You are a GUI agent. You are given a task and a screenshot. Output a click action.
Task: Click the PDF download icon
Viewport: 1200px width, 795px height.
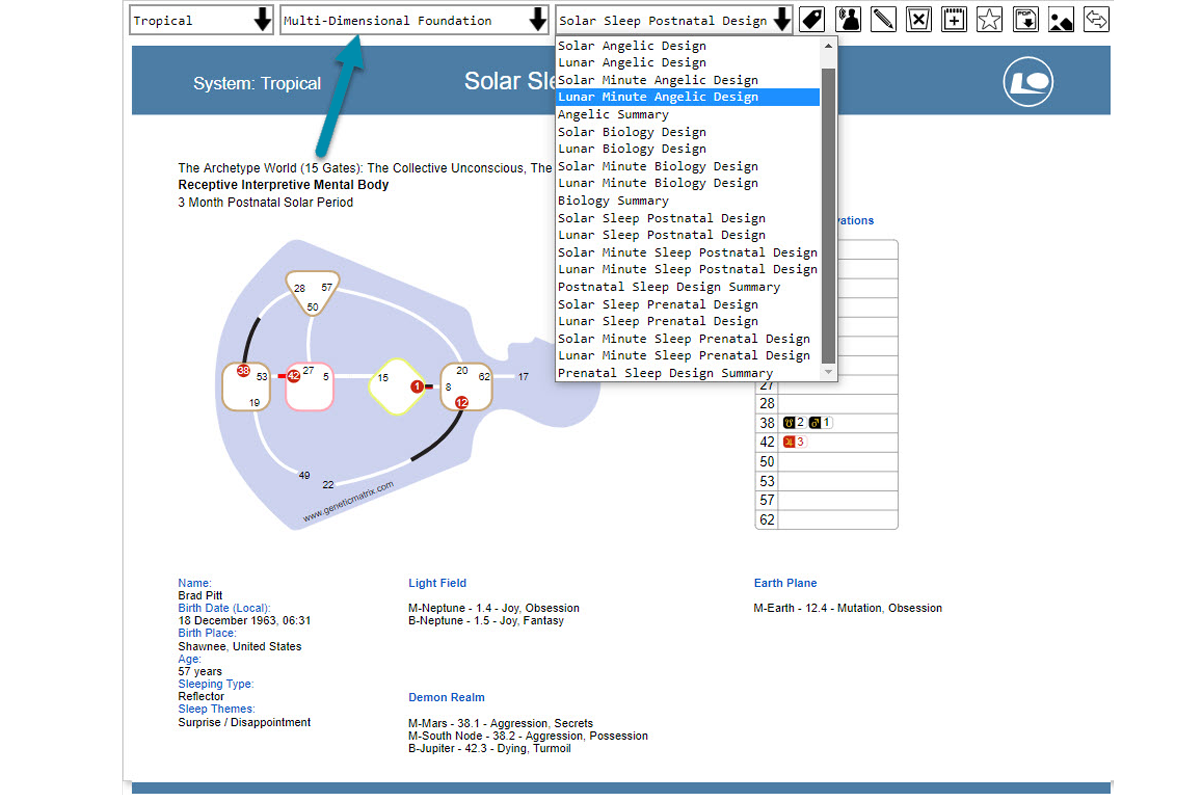click(1025, 19)
